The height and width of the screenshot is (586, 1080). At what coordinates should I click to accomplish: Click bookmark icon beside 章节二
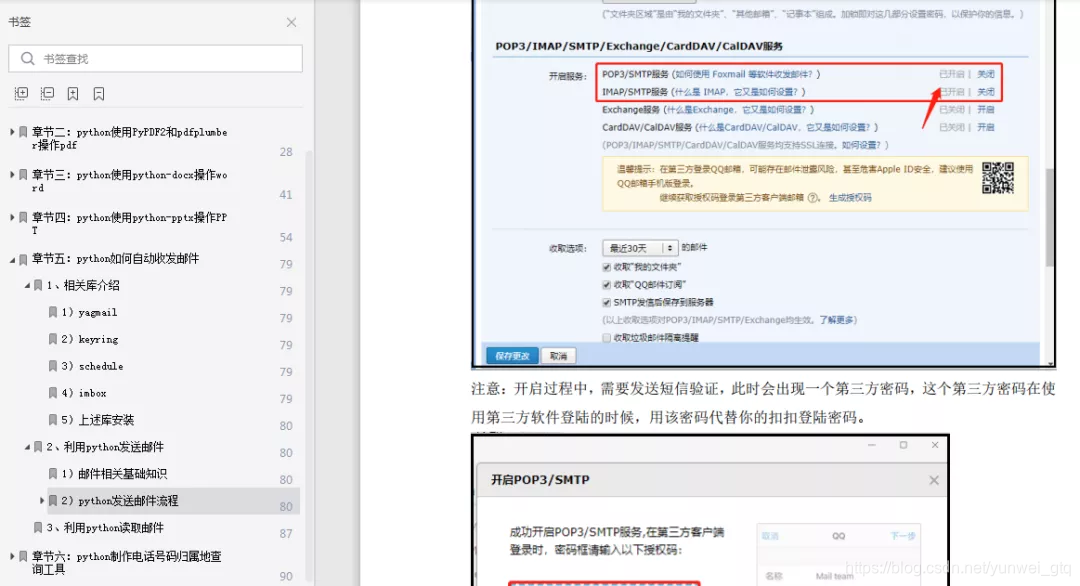coord(23,132)
